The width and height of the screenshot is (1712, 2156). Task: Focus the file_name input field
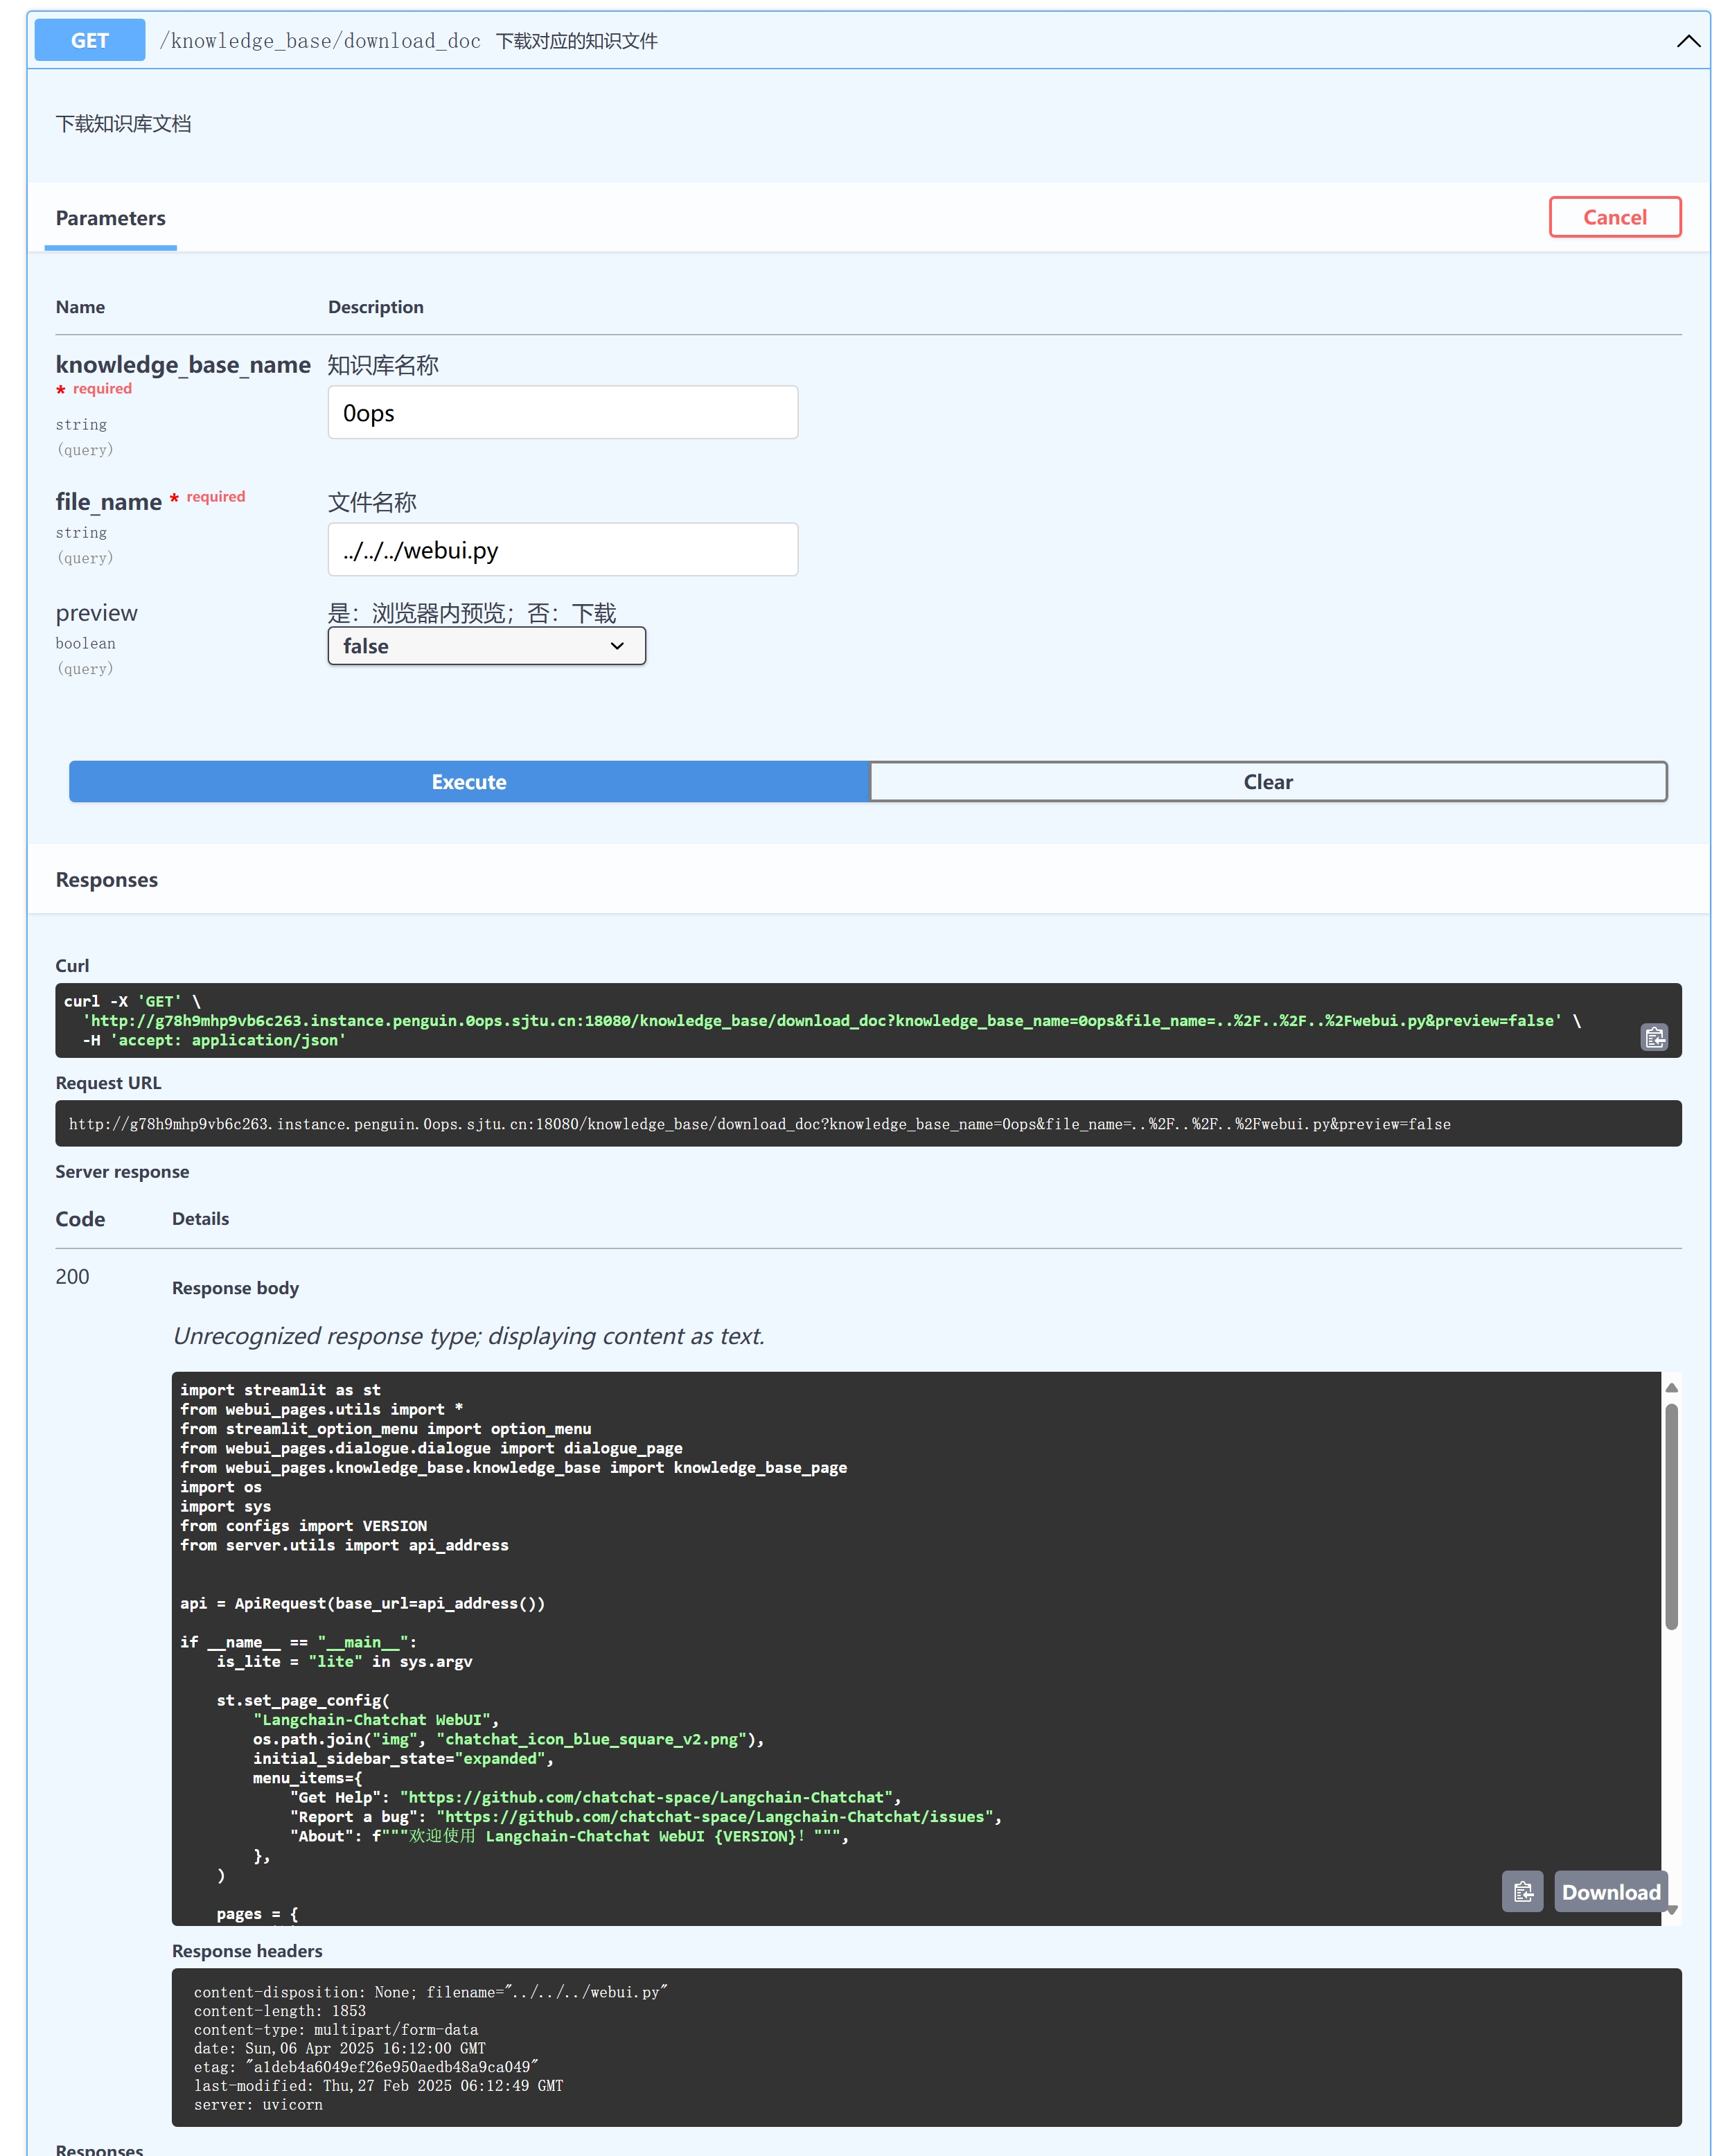(562, 550)
